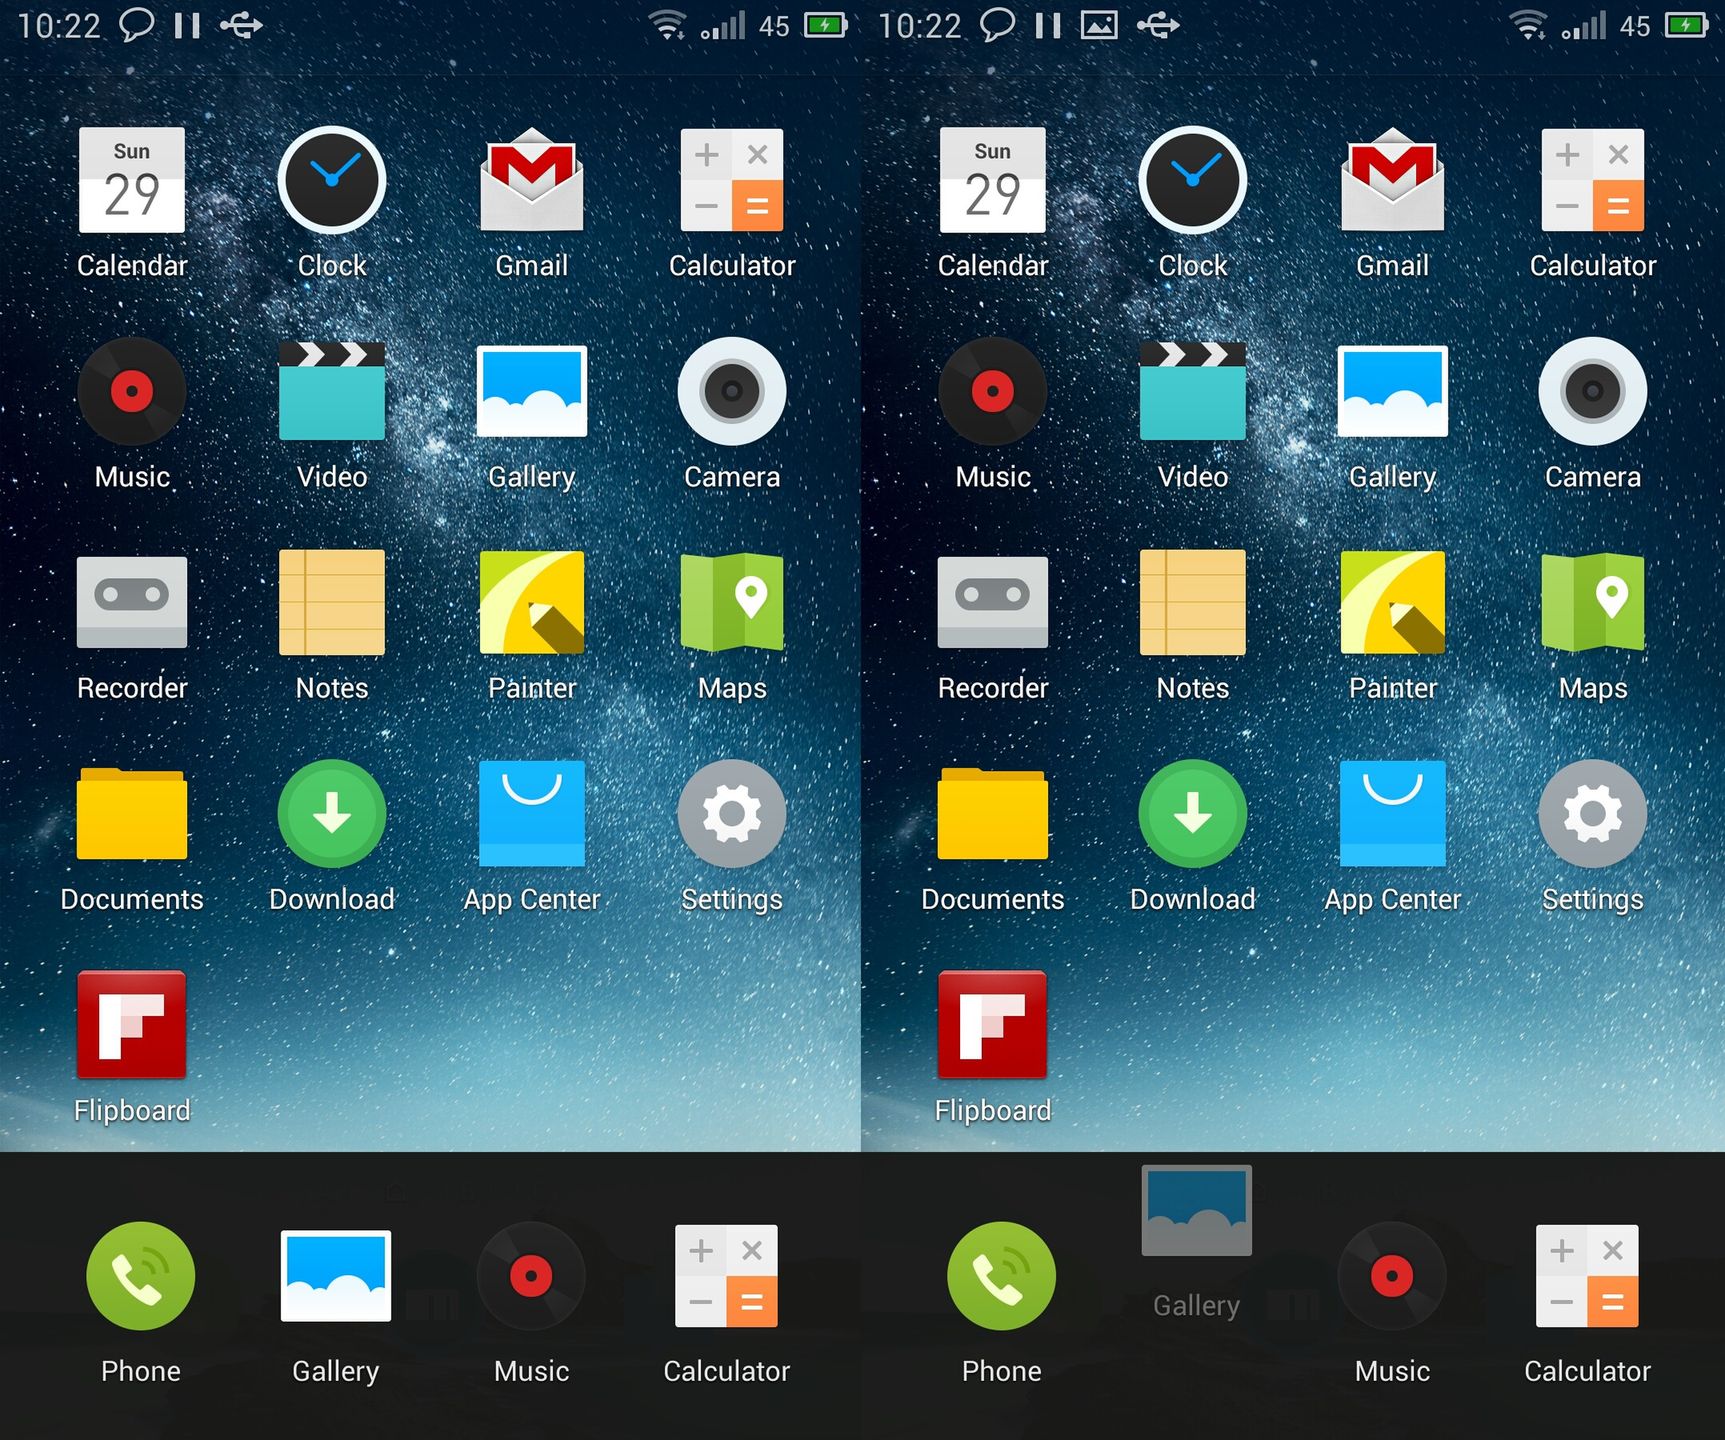Viewport: 1725px width, 1440px height.
Task: Open Calendar on the left screen
Action: point(132,180)
